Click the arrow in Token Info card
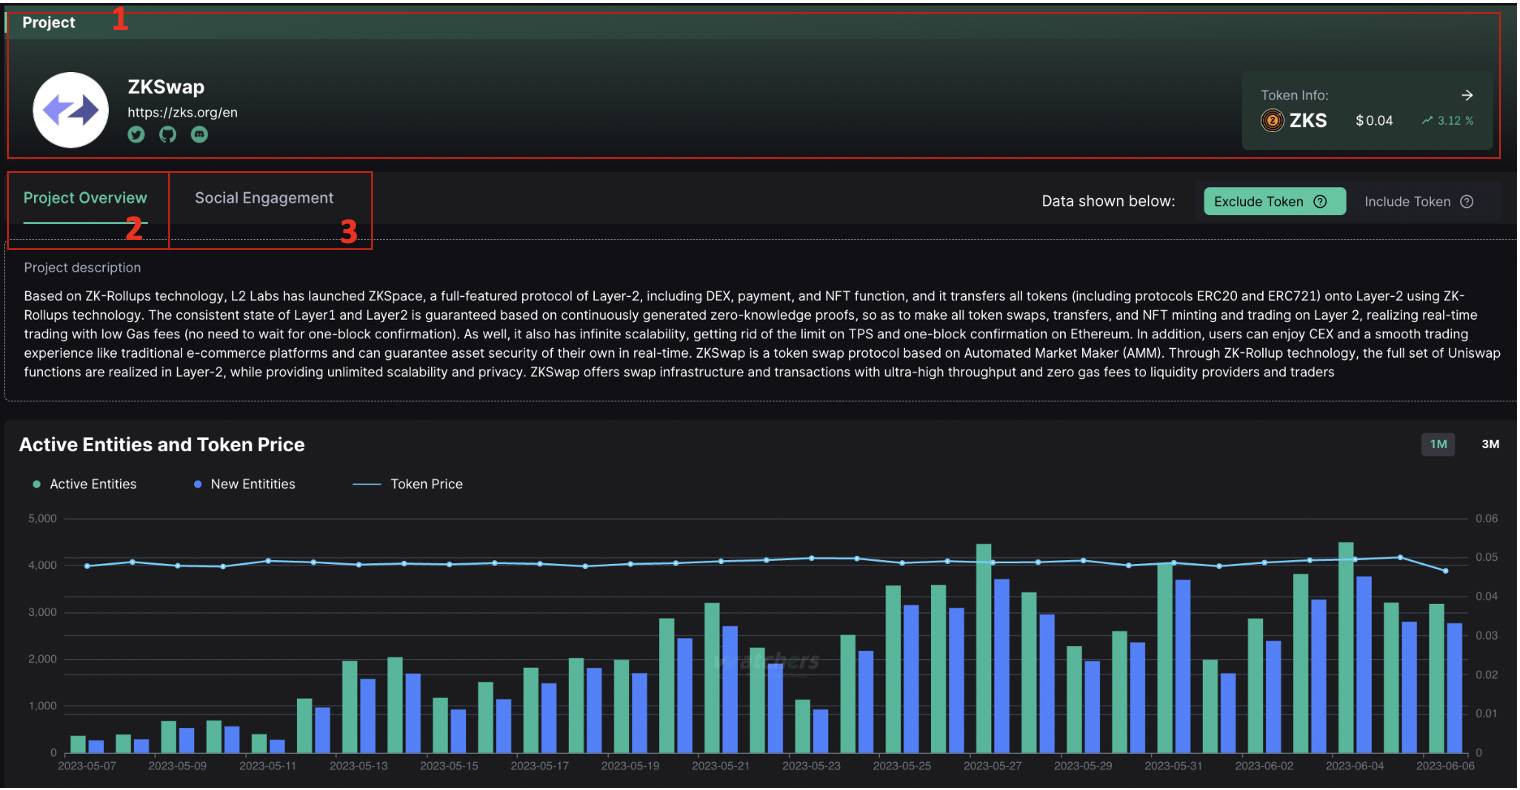 click(x=1467, y=95)
